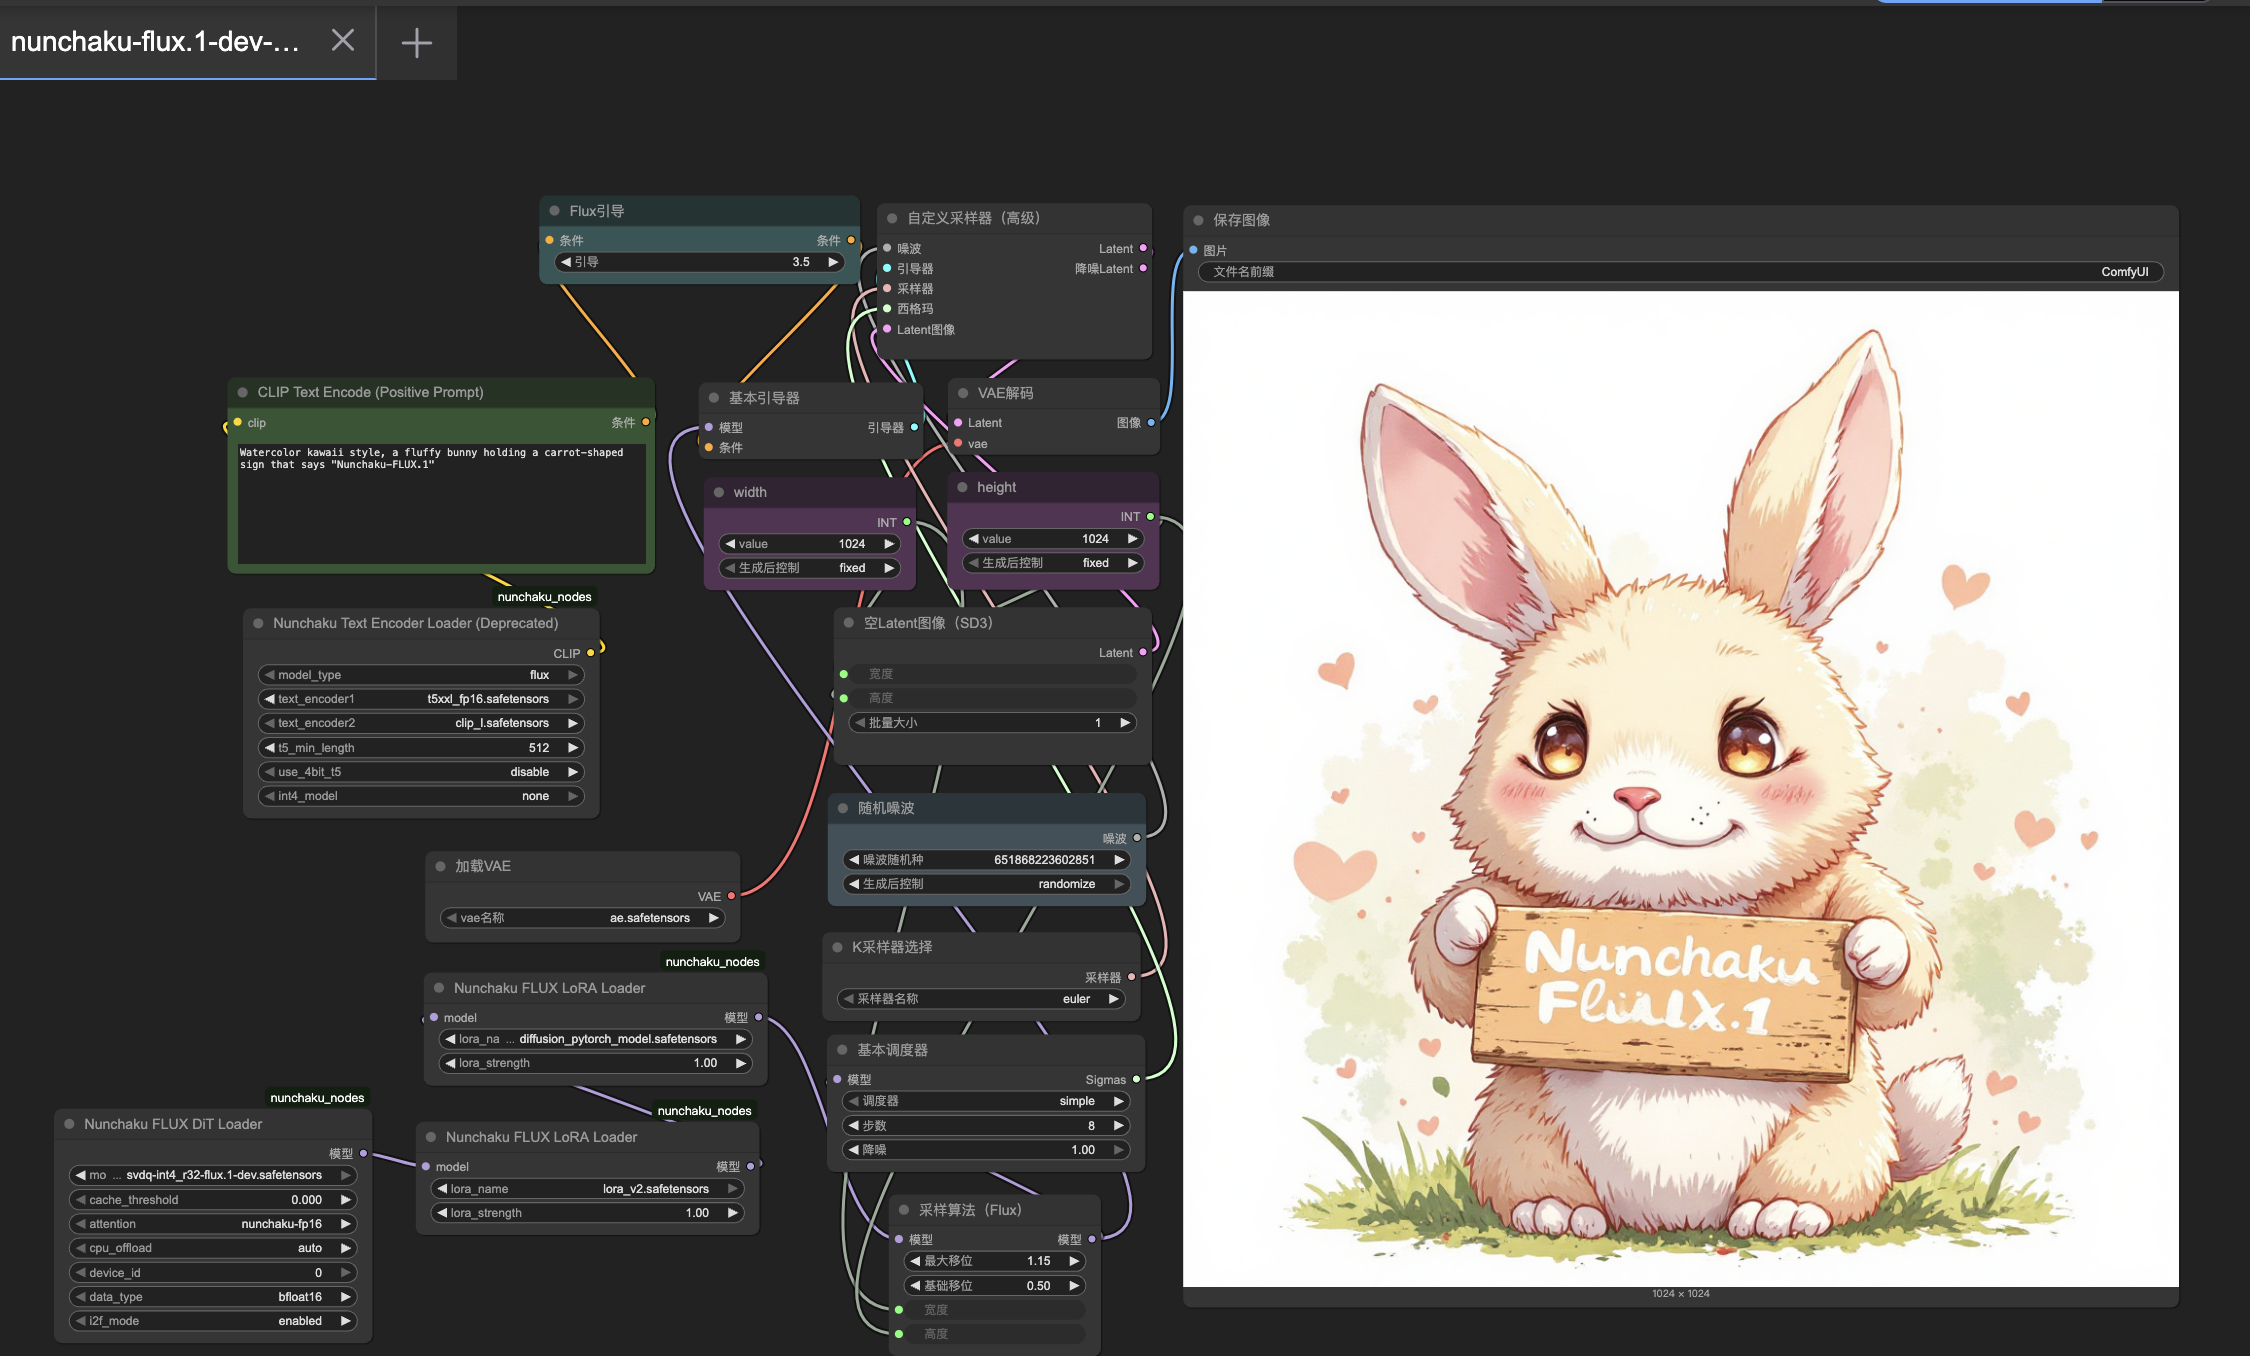Click right arrow to increase 引导 value
This screenshot has width=2250, height=1356.
point(833,262)
